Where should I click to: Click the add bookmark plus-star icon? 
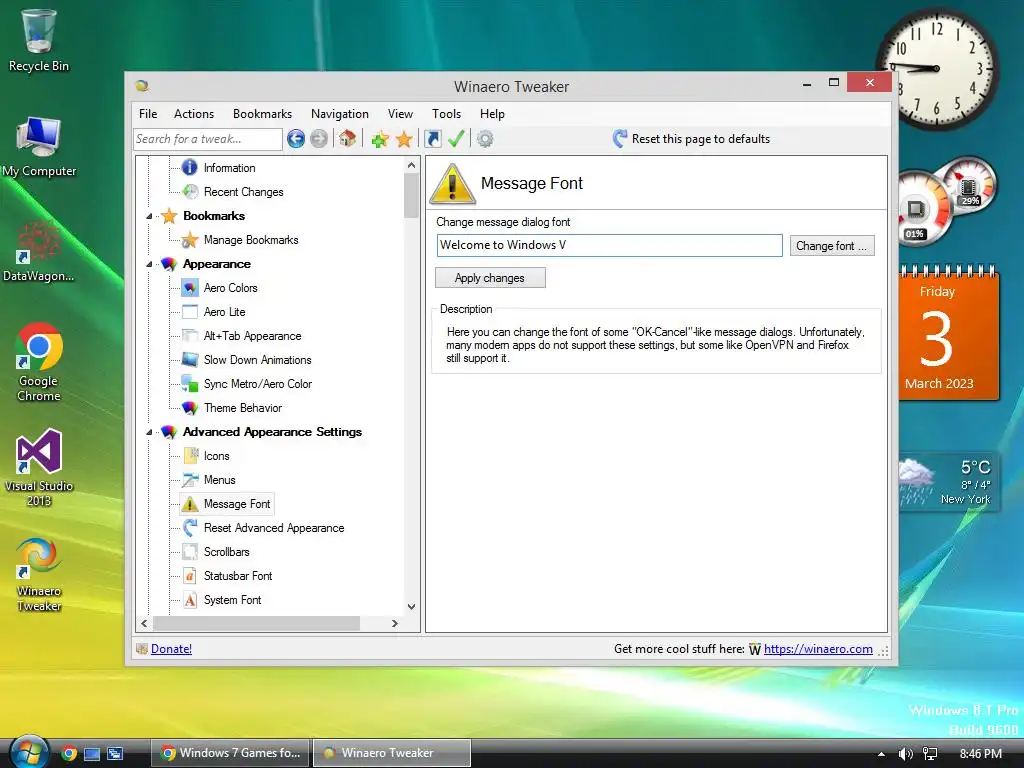pyautogui.click(x=380, y=139)
